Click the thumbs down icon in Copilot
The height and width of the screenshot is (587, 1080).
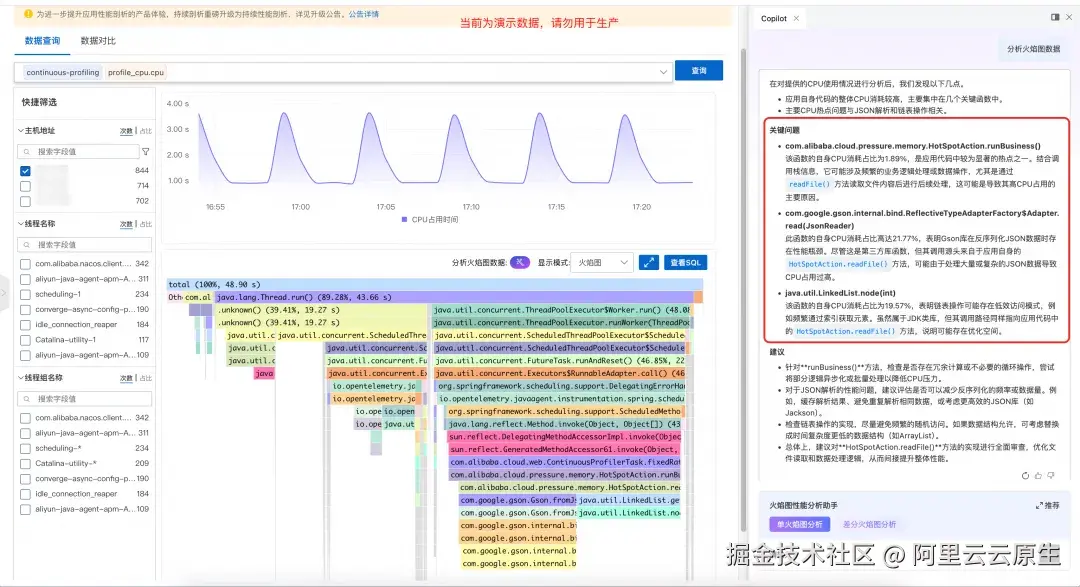click(1050, 475)
